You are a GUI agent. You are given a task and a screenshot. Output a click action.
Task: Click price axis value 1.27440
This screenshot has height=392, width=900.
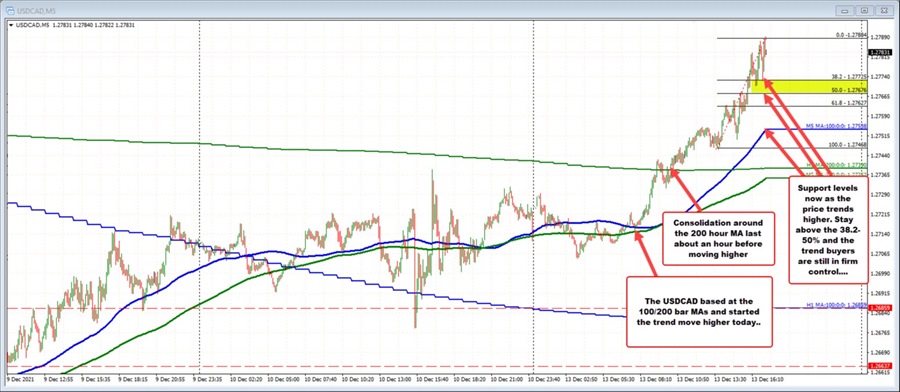tap(880, 156)
